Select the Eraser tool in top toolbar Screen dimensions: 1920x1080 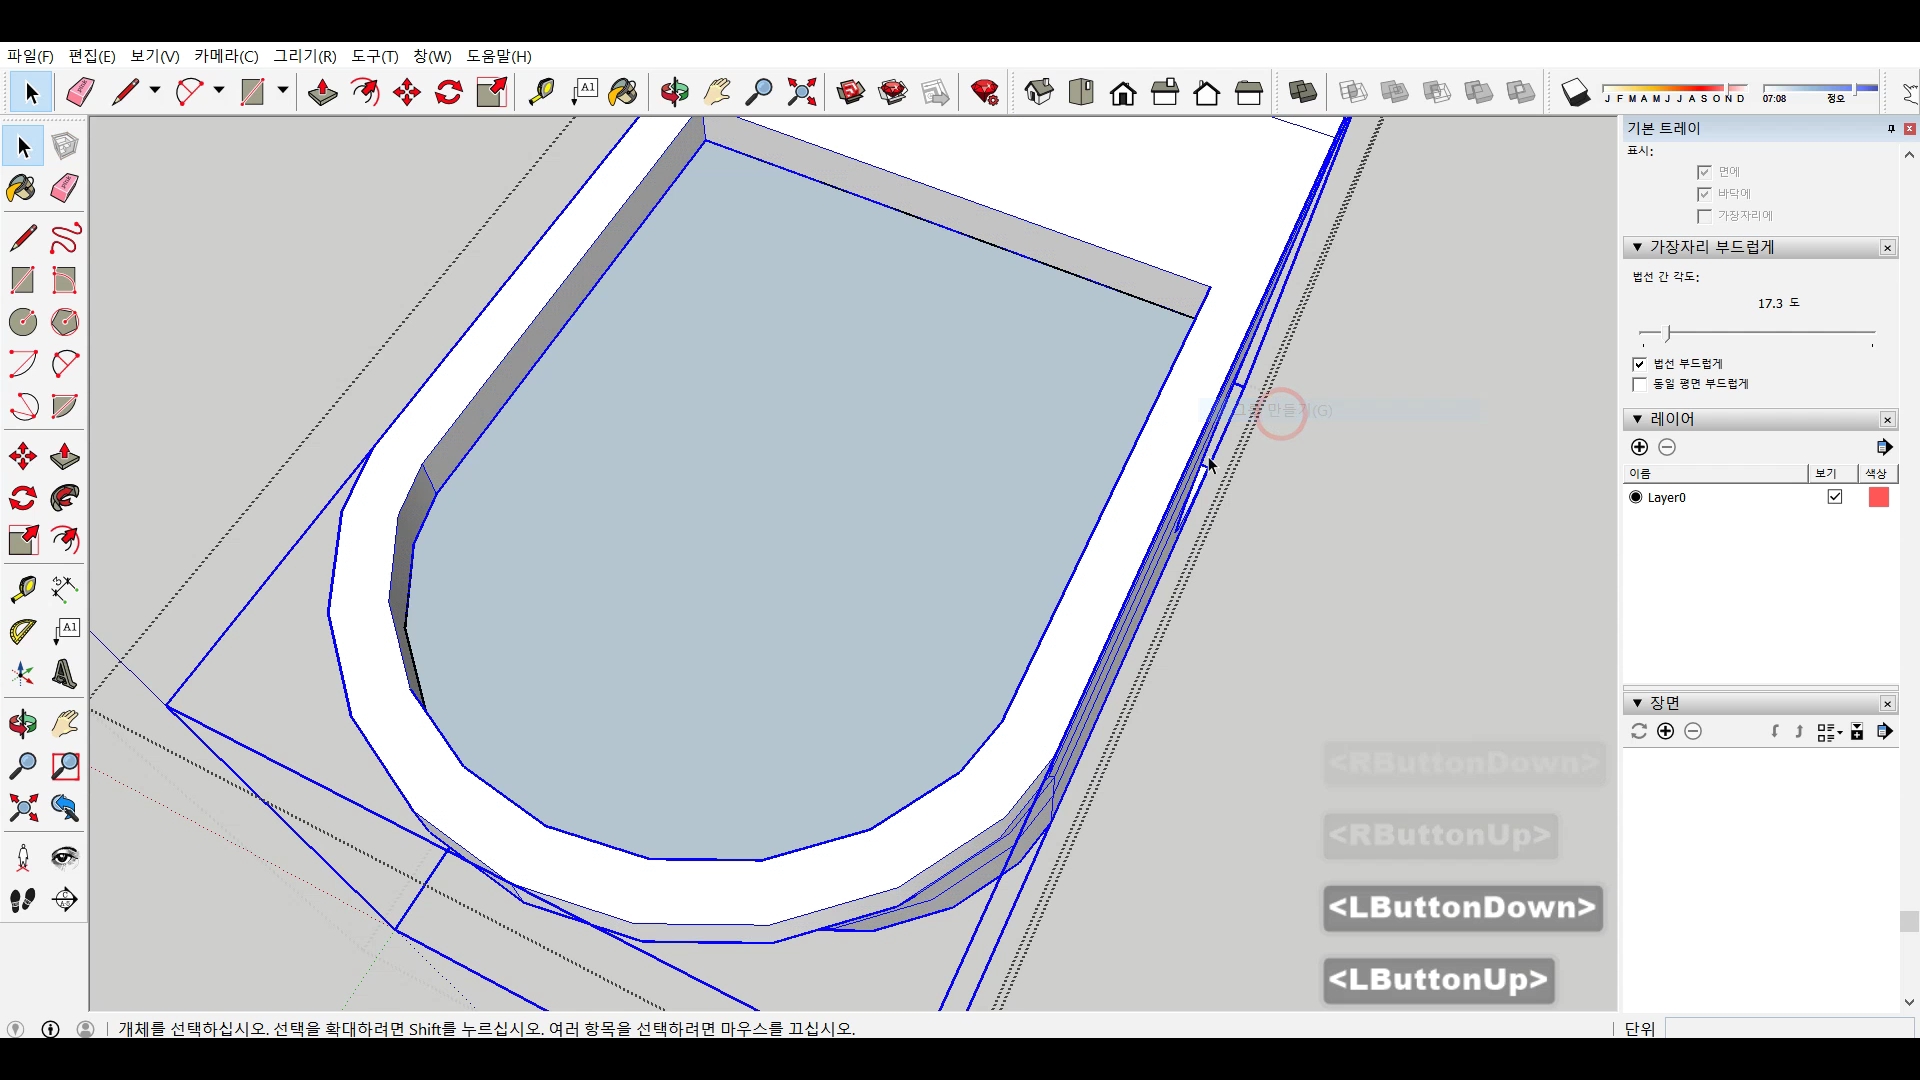point(80,93)
